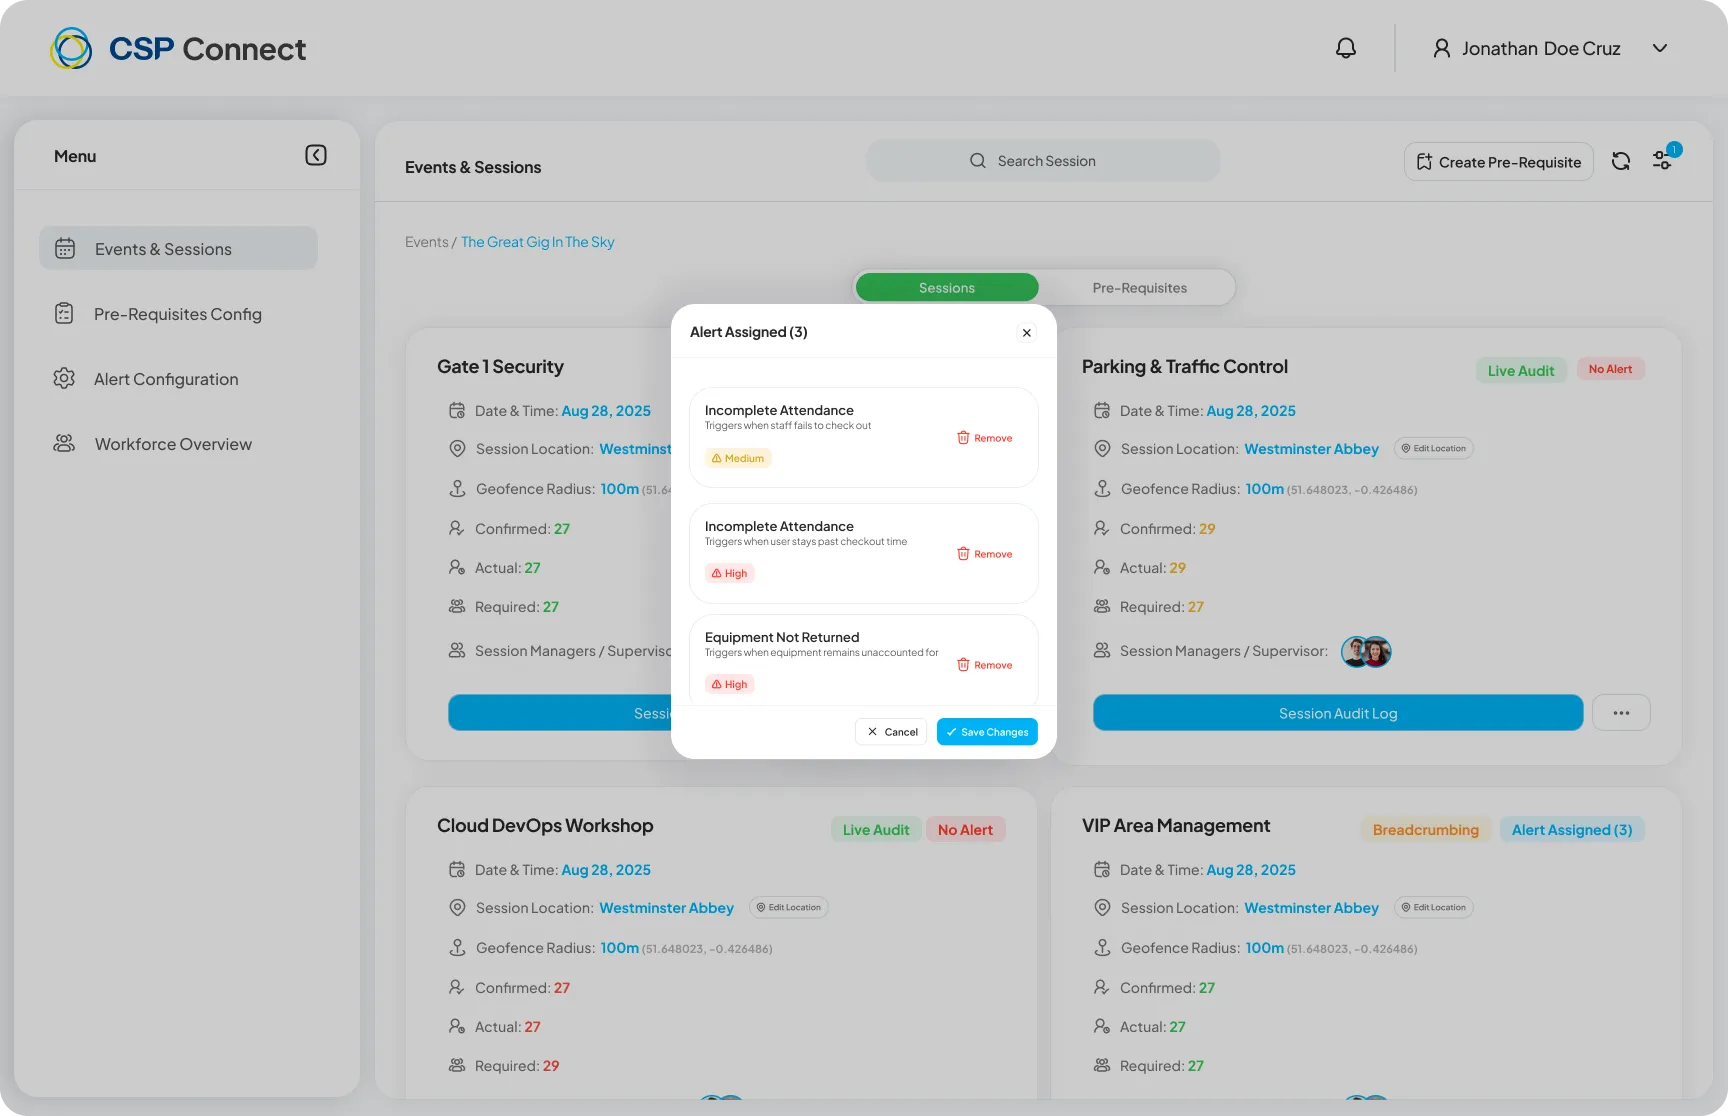Click 100m geofence radius in VIP Area Management
Image resolution: width=1728 pixels, height=1116 pixels.
(x=1264, y=948)
